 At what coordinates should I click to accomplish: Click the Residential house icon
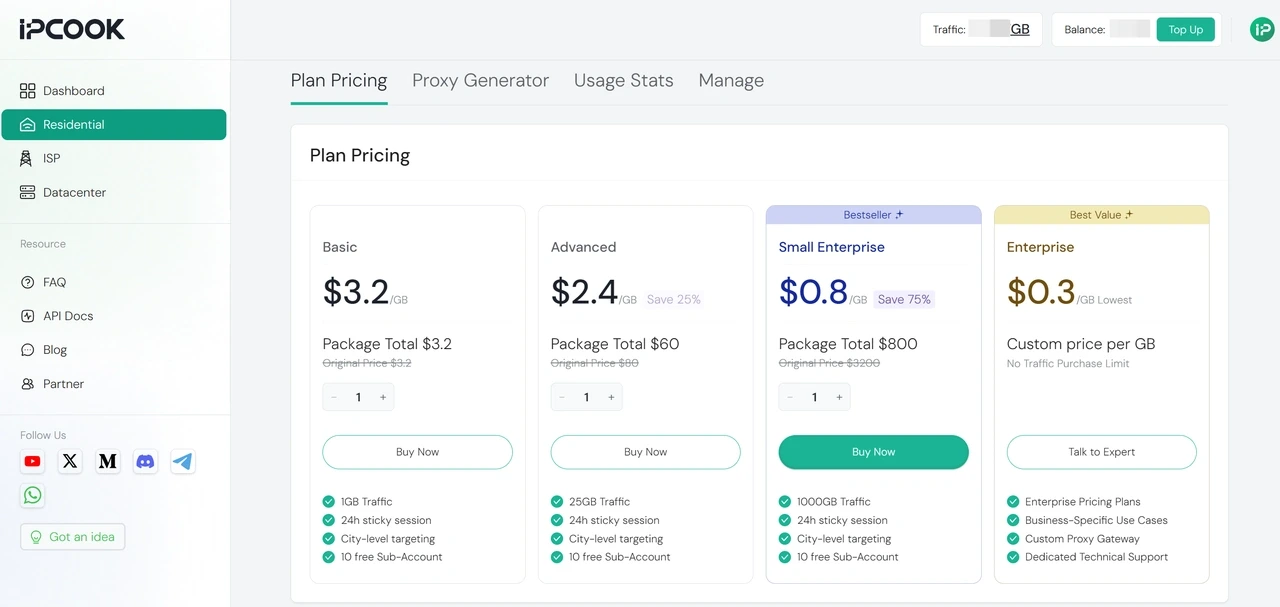(28, 125)
